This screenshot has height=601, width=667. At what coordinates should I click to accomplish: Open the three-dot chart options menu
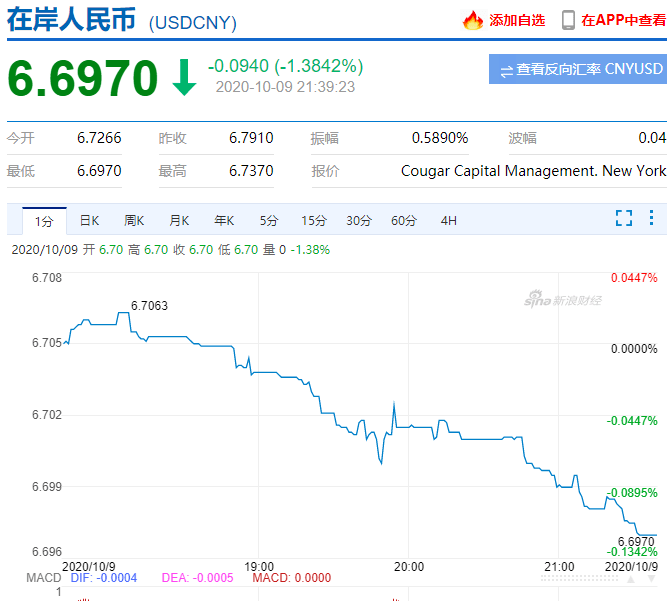pyautogui.click(x=651, y=218)
